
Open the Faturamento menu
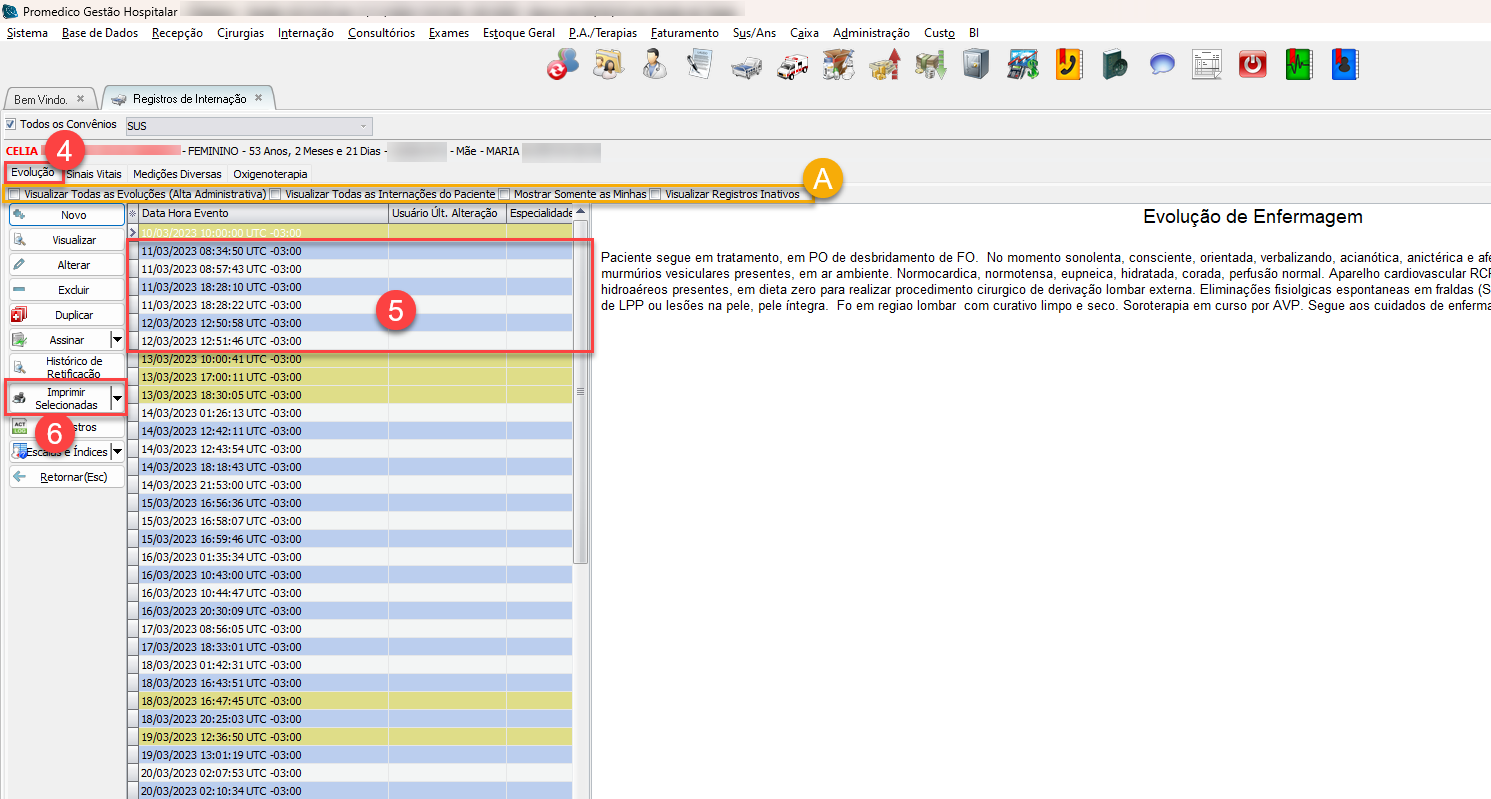pyautogui.click(x=684, y=33)
